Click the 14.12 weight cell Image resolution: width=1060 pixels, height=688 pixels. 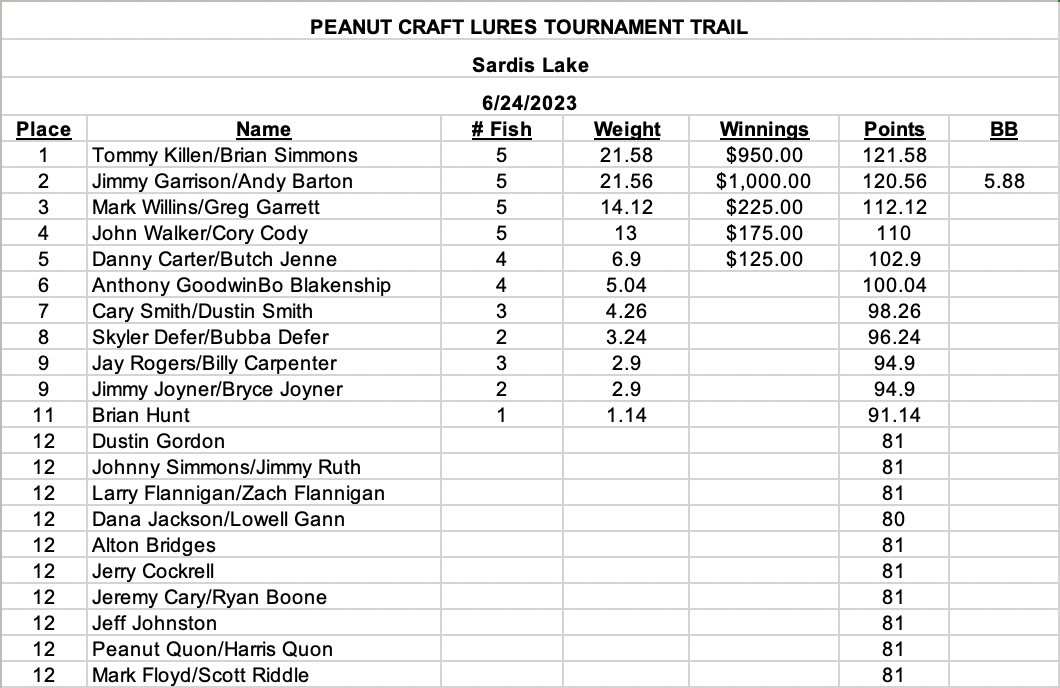tap(626, 207)
